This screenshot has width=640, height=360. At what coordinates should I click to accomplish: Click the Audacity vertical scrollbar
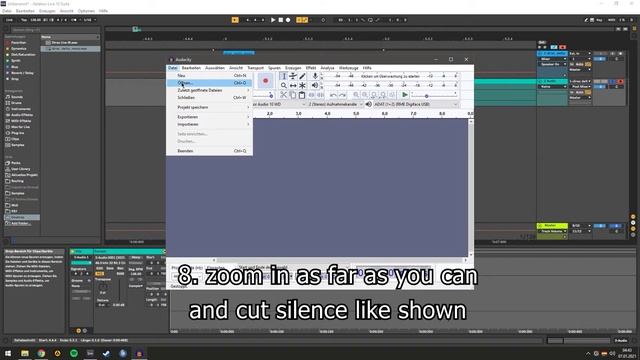[471, 188]
